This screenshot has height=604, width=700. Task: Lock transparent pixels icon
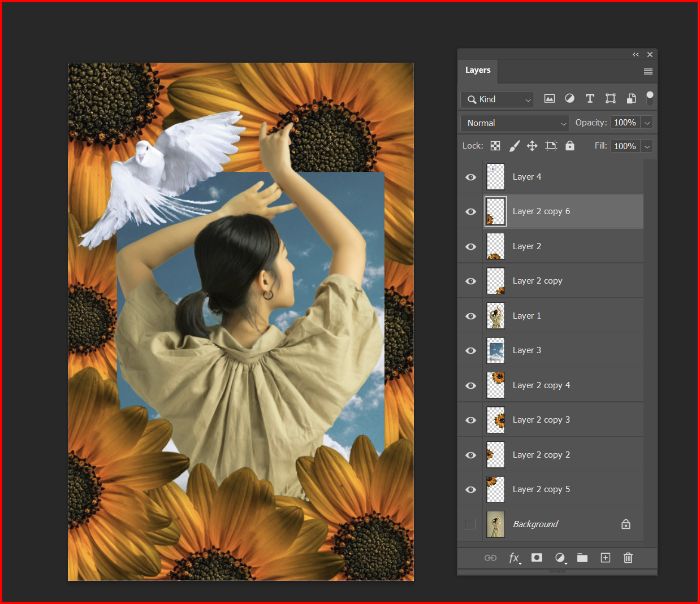(495, 146)
